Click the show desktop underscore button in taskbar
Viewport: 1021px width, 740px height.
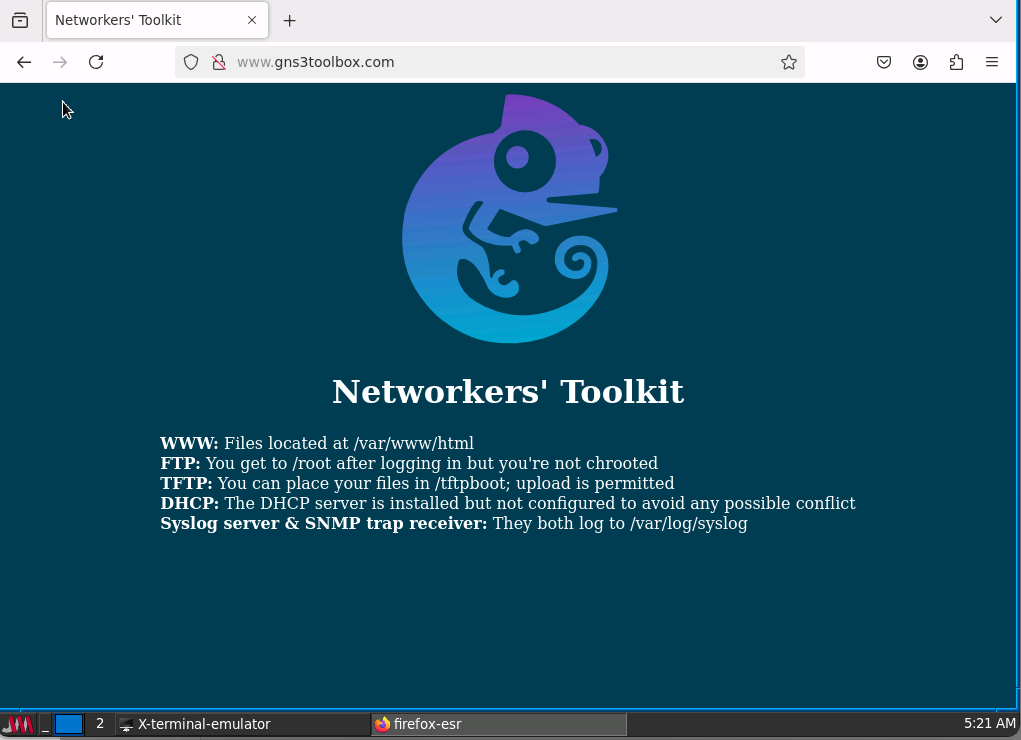click(45, 724)
